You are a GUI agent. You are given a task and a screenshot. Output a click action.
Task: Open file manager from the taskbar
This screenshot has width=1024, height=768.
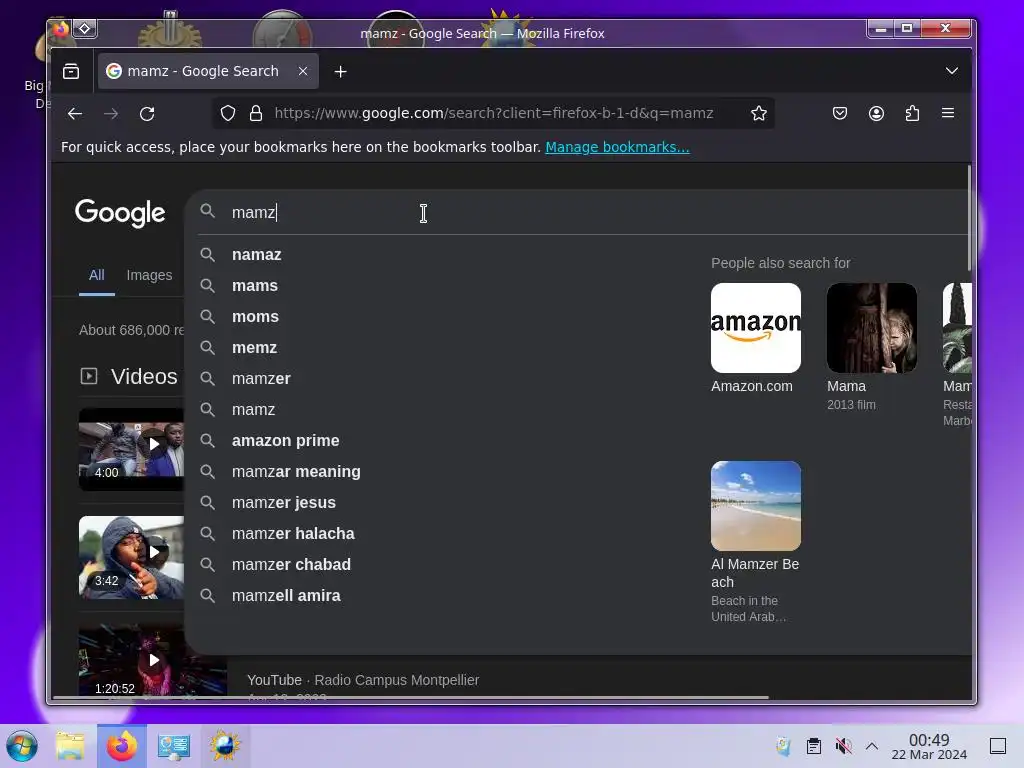(71, 746)
